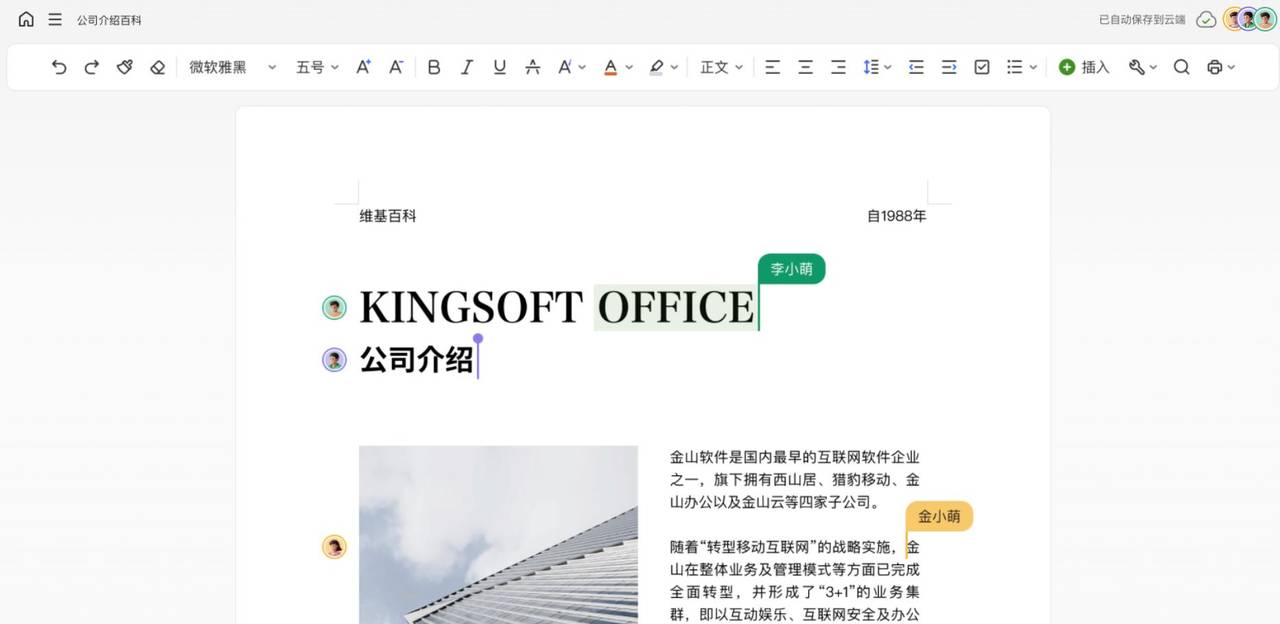Toggle italic formatting

466,66
